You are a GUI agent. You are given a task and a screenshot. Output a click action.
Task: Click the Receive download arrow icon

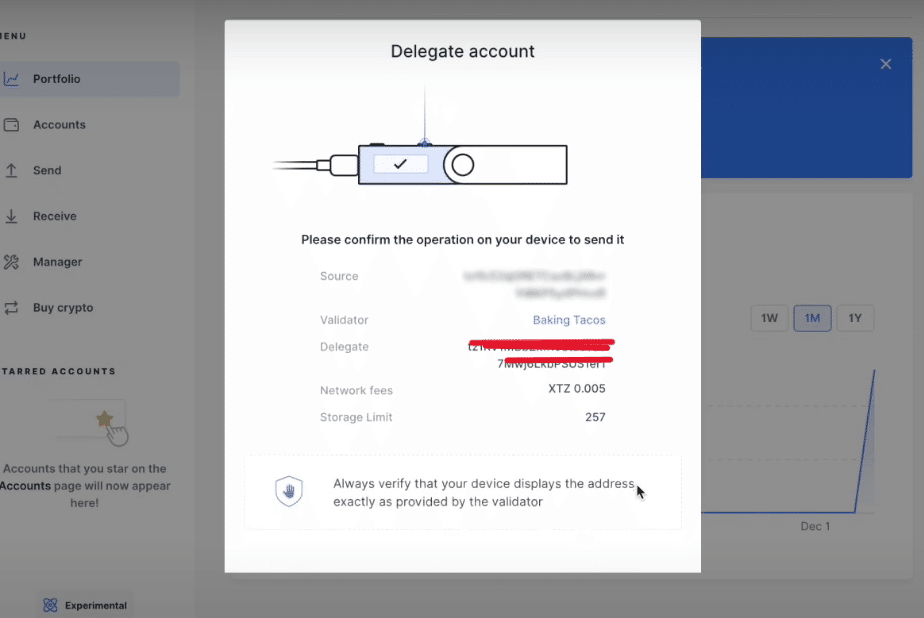[x=12, y=216]
